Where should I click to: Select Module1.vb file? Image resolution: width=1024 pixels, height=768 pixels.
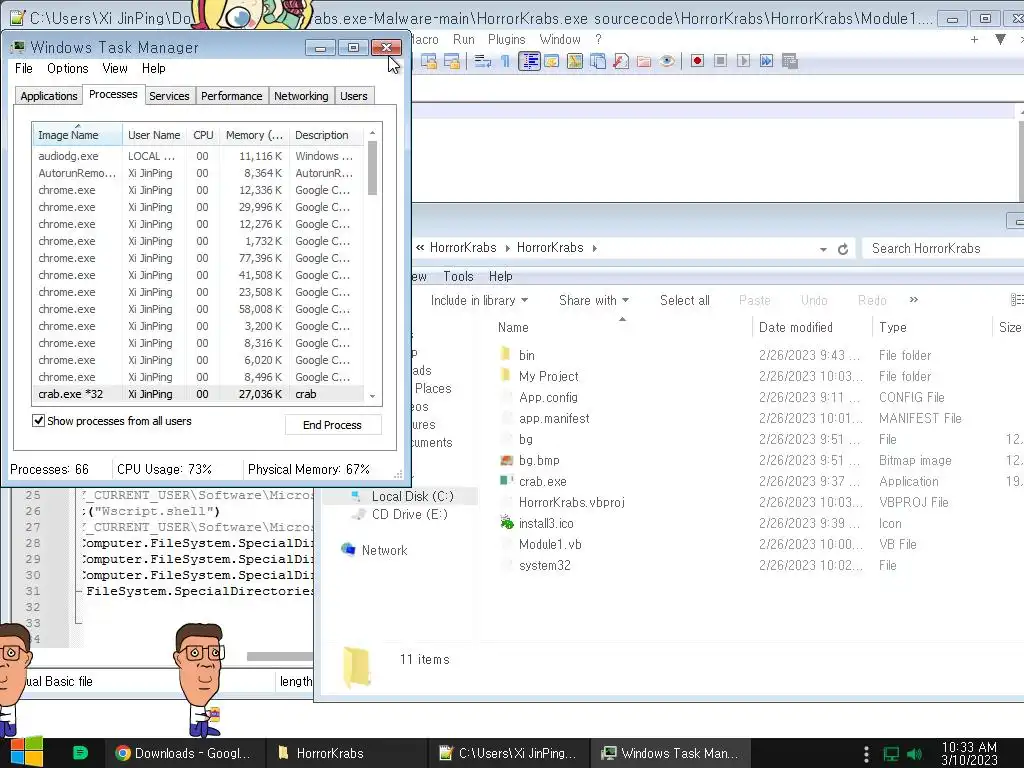550,544
